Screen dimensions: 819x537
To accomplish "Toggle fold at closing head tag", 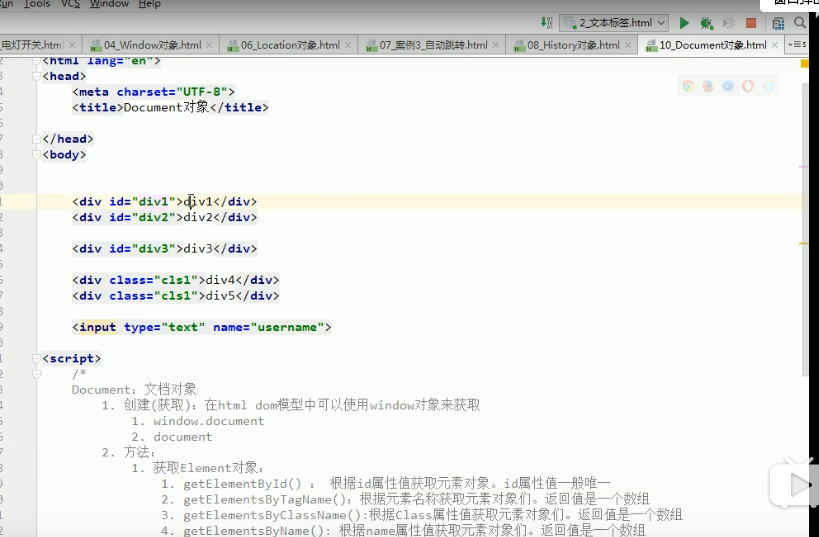I will tap(36, 139).
